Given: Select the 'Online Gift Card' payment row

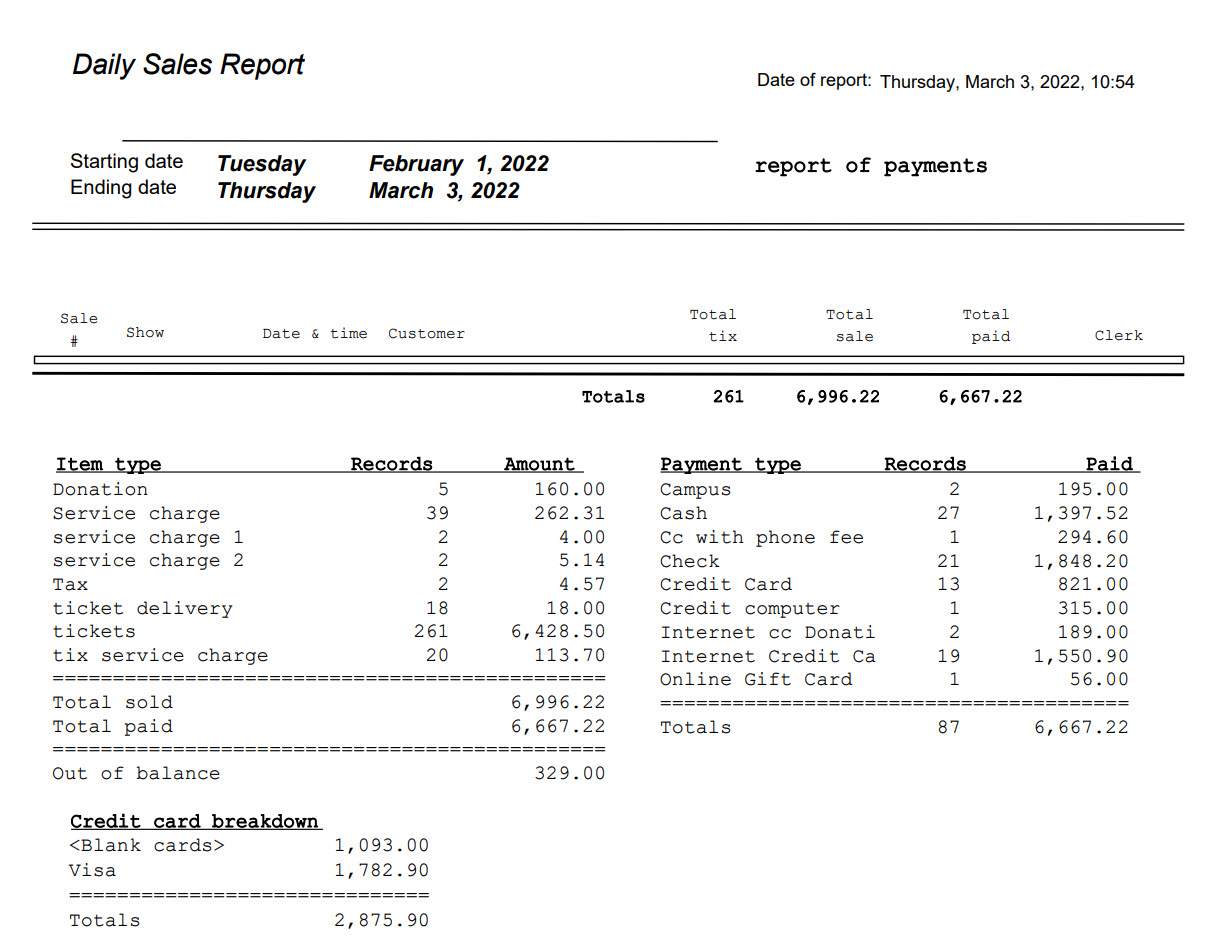Looking at the screenshot, I should [755, 680].
